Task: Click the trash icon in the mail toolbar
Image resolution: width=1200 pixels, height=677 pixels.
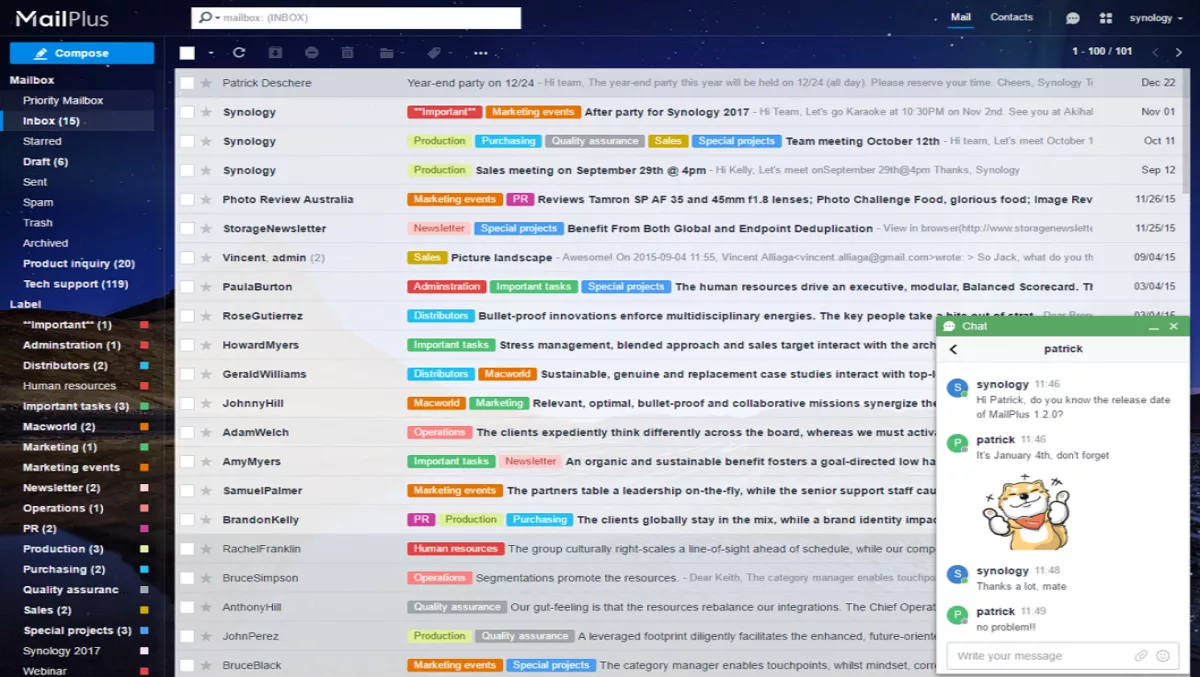Action: pos(348,53)
